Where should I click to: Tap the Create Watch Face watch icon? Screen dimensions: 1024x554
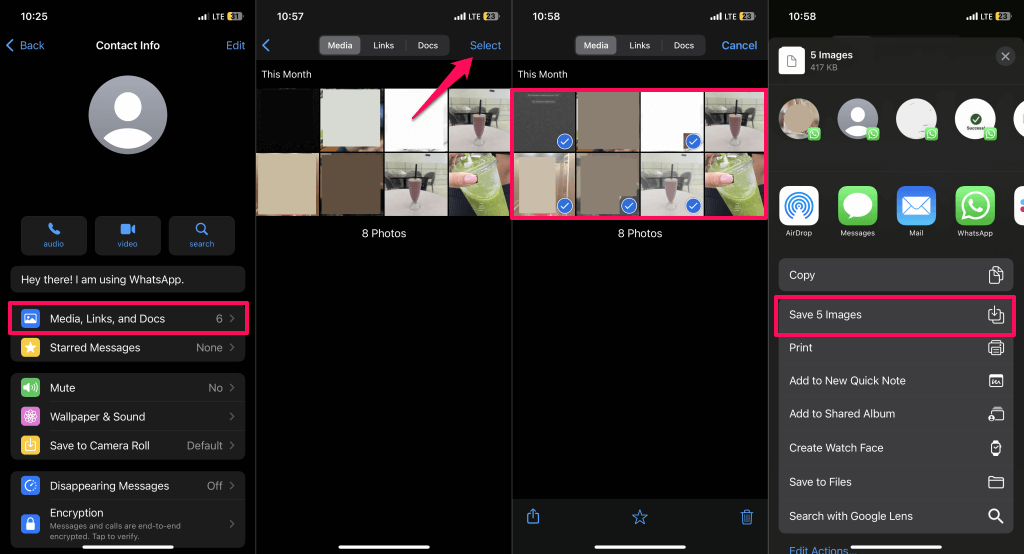995,448
